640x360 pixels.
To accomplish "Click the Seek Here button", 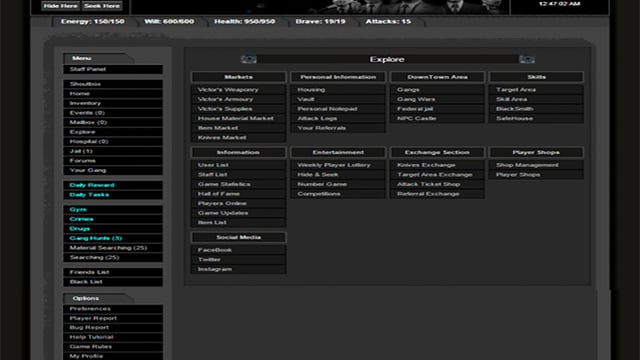I will [x=102, y=6].
